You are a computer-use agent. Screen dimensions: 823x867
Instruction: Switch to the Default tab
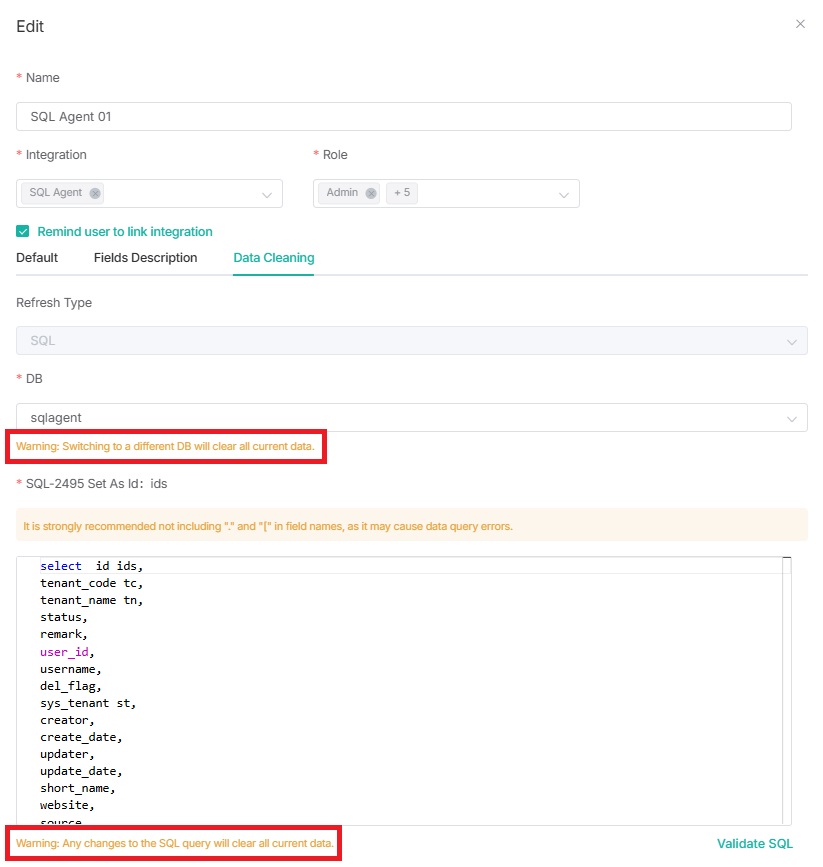tap(37, 258)
